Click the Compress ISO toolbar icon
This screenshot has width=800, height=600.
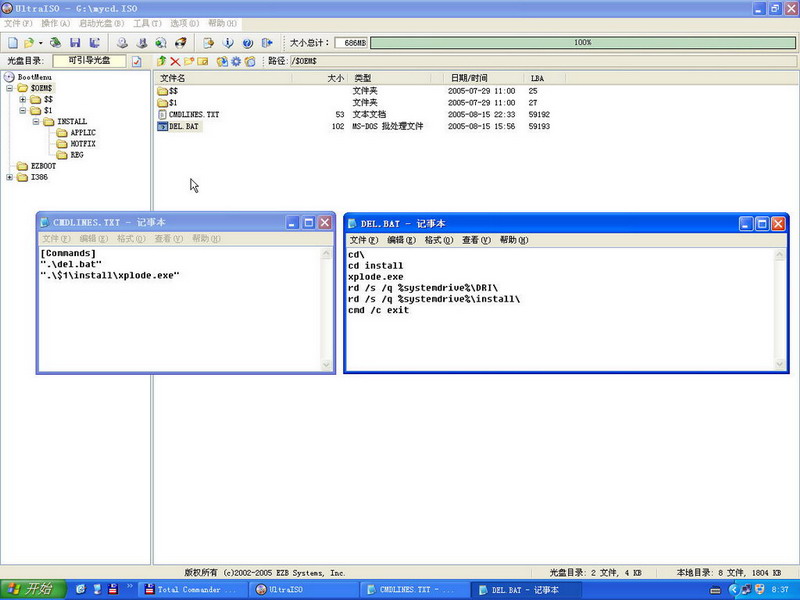(161, 43)
